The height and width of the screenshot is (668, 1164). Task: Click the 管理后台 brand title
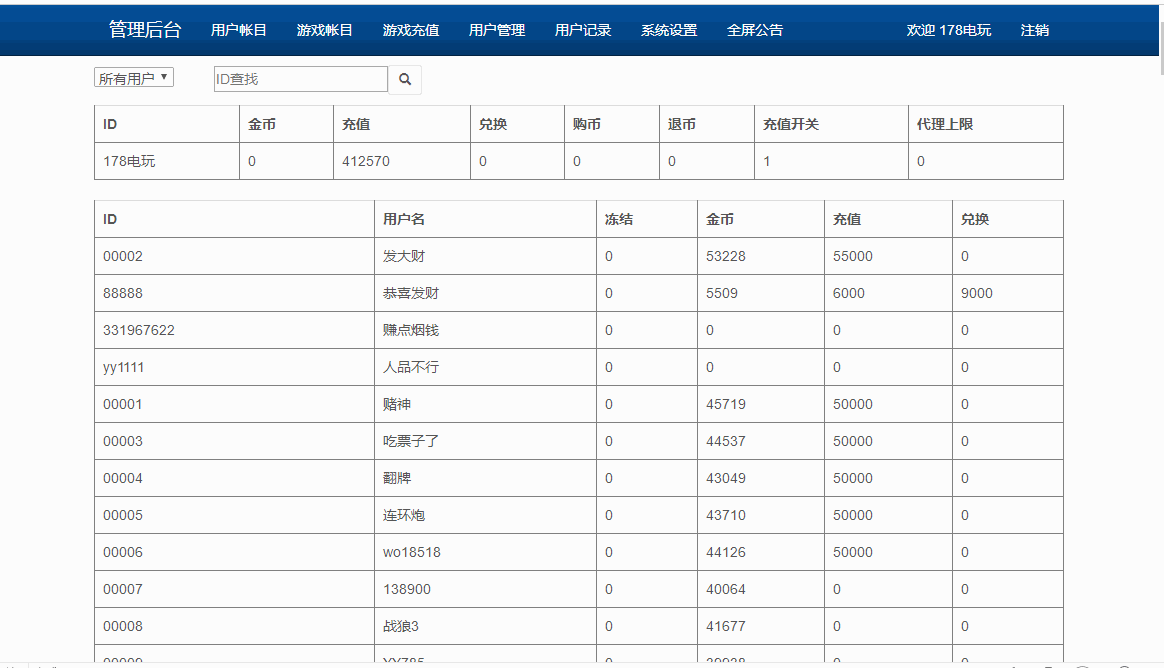tap(140, 30)
